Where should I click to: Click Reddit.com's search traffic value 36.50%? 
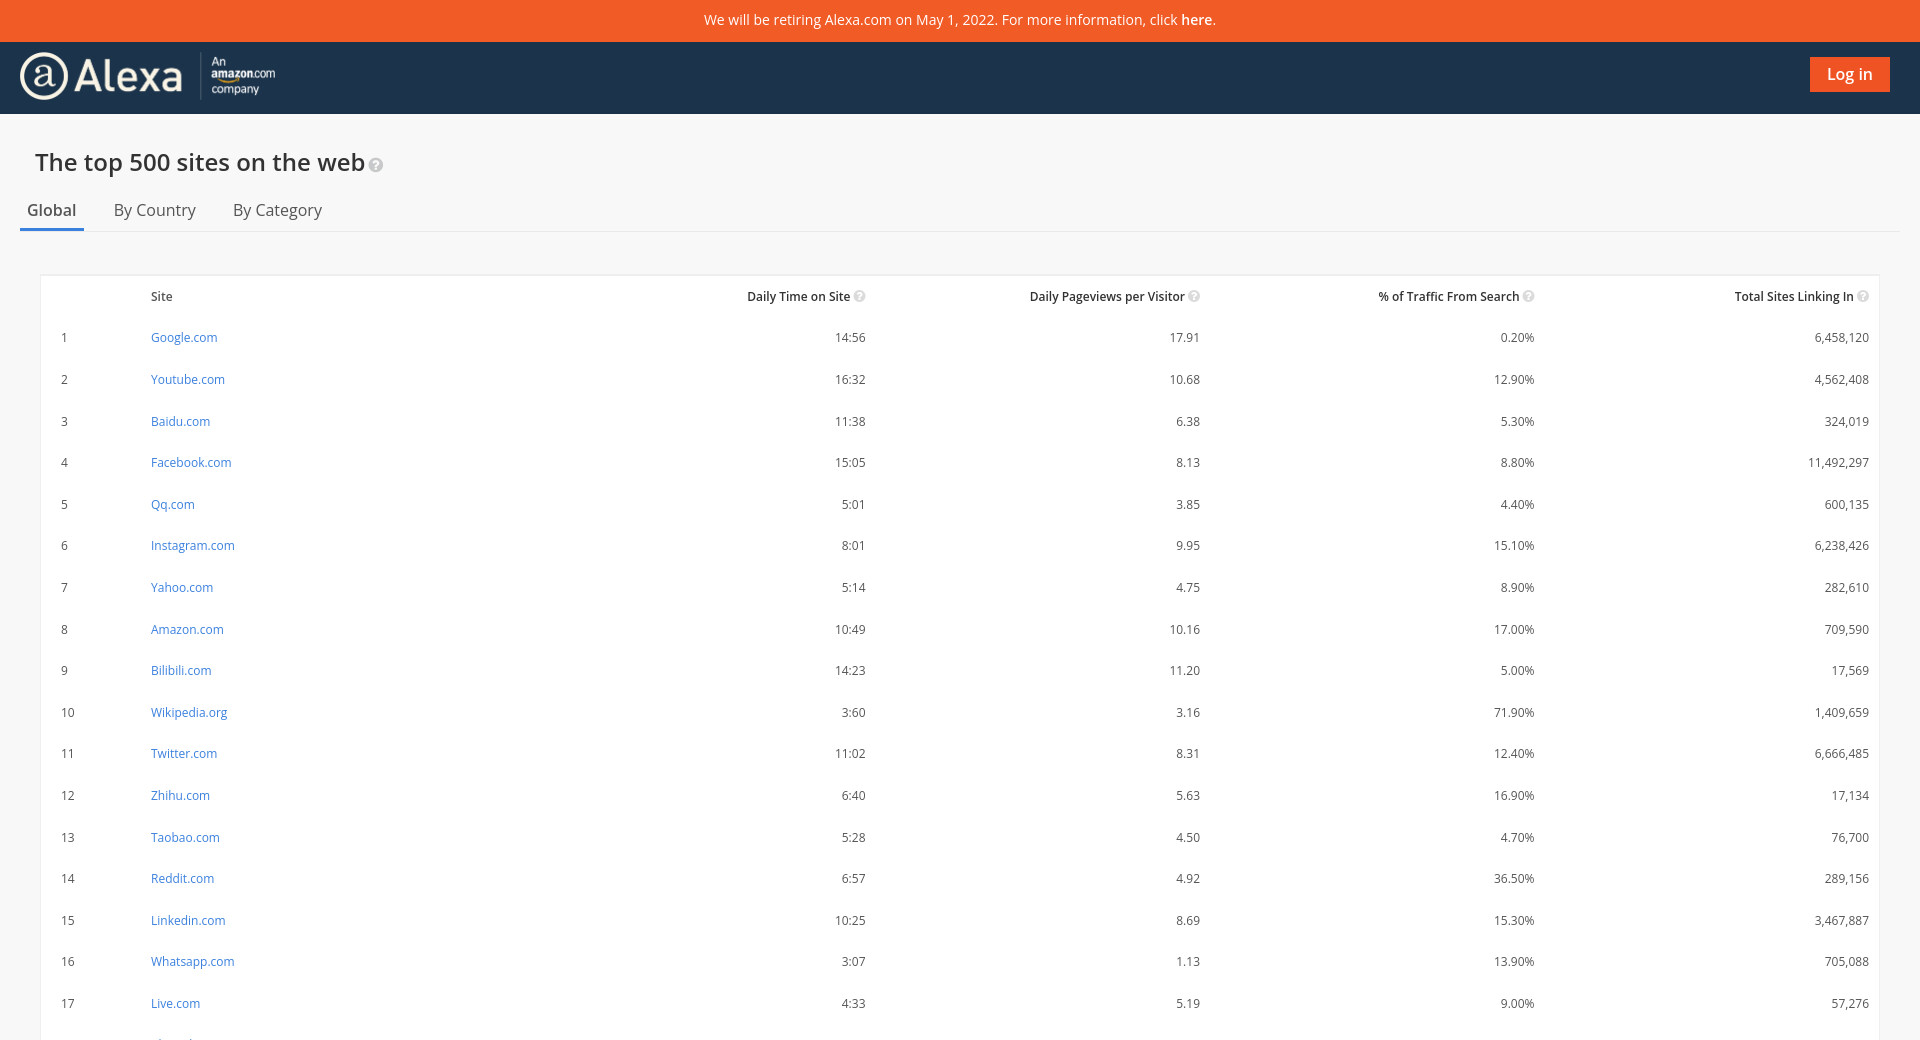pos(1514,879)
